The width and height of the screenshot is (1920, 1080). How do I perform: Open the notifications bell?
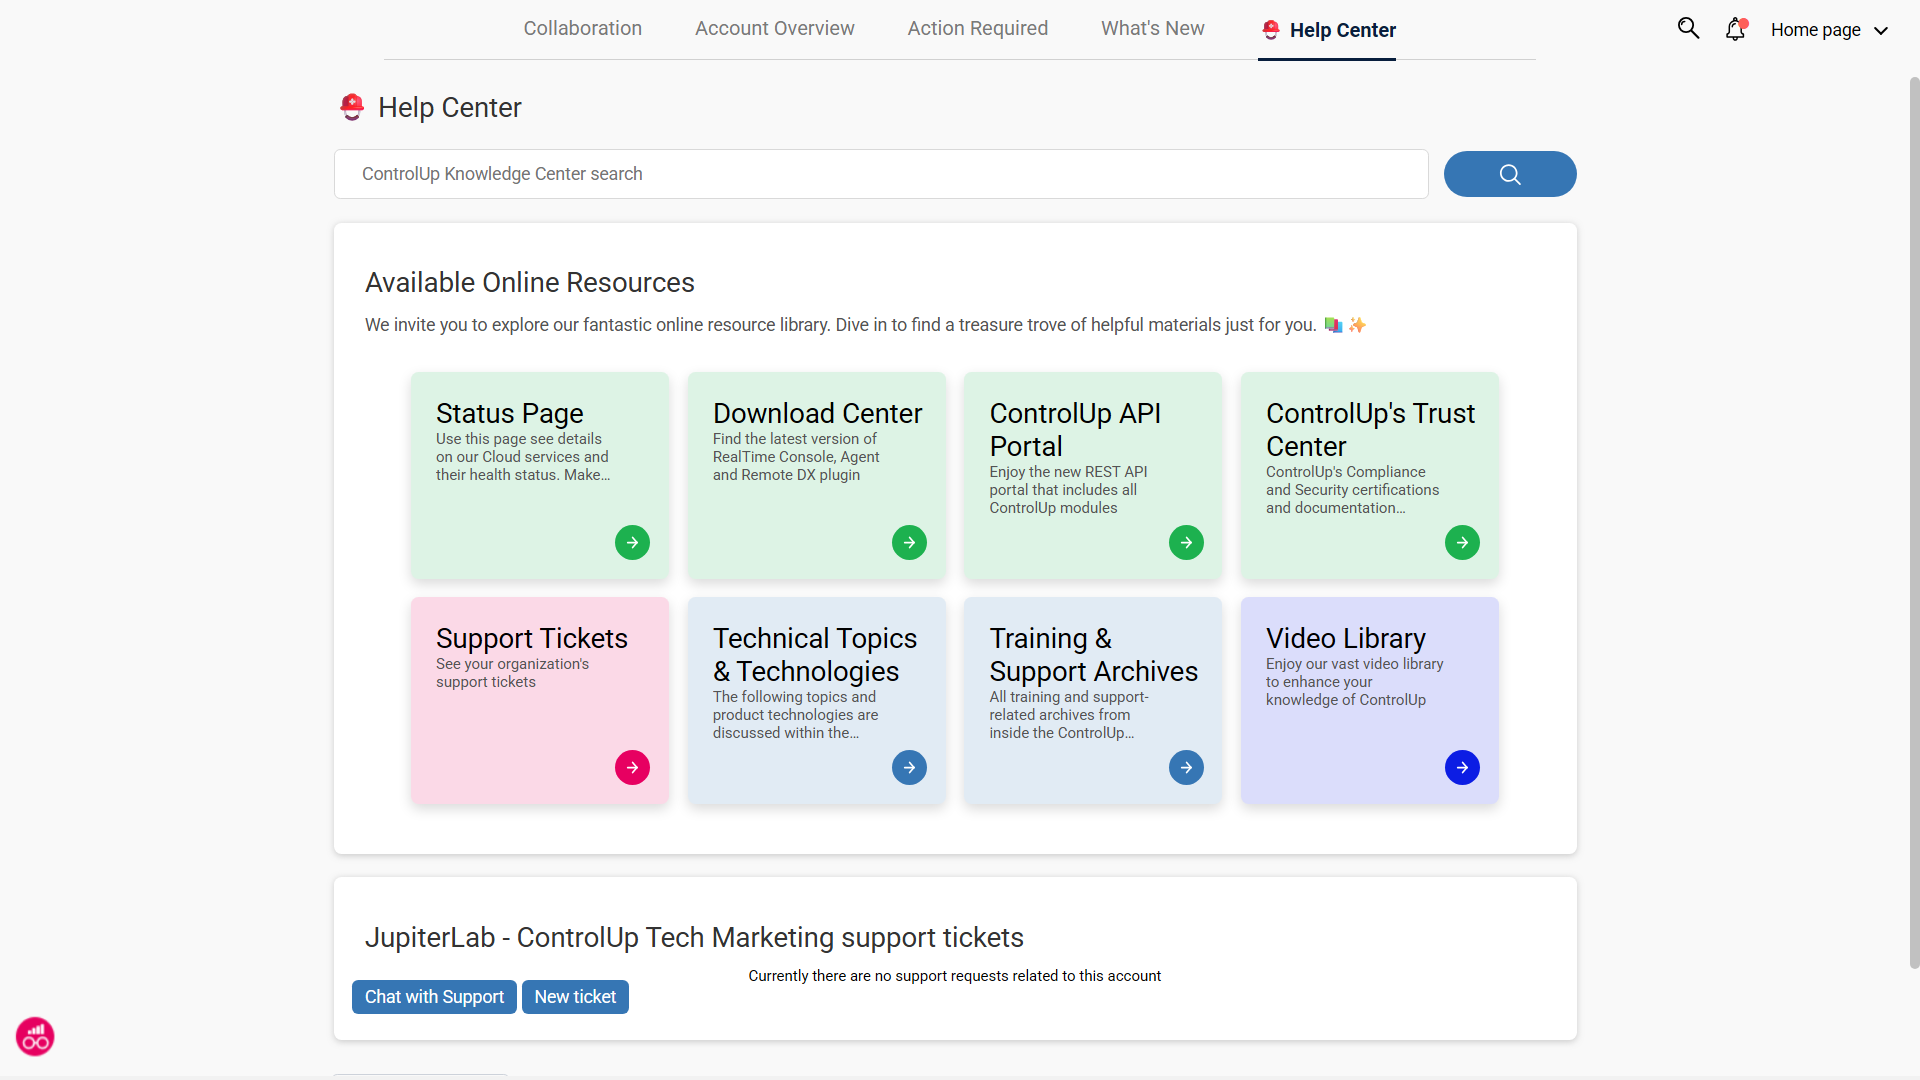[x=1736, y=29]
